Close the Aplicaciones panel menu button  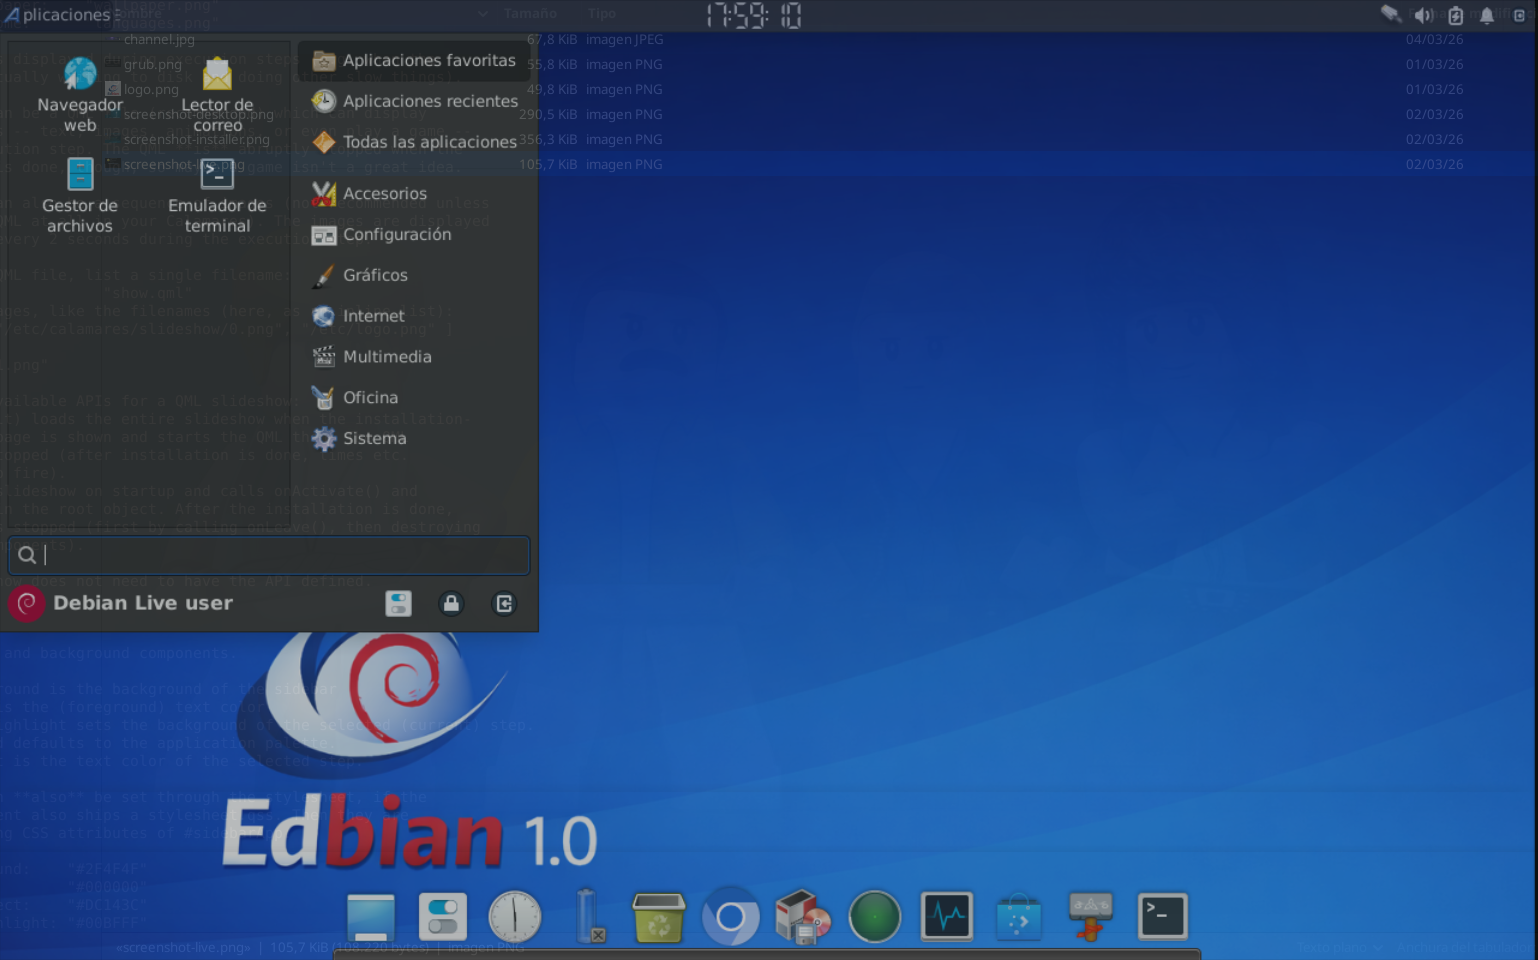point(57,15)
